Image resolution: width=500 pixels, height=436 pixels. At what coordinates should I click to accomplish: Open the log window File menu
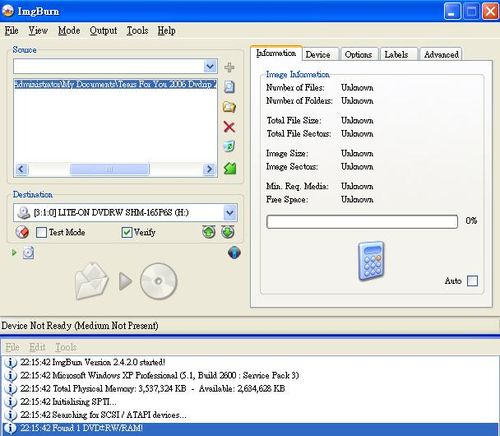tap(12, 347)
